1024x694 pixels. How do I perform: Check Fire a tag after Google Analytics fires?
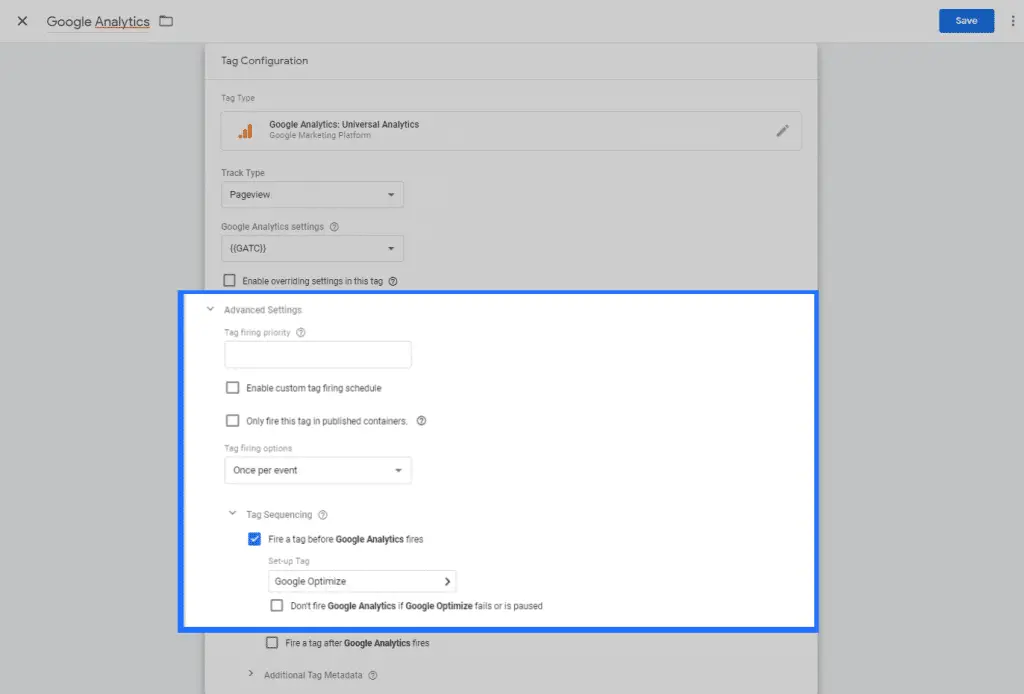click(x=272, y=642)
